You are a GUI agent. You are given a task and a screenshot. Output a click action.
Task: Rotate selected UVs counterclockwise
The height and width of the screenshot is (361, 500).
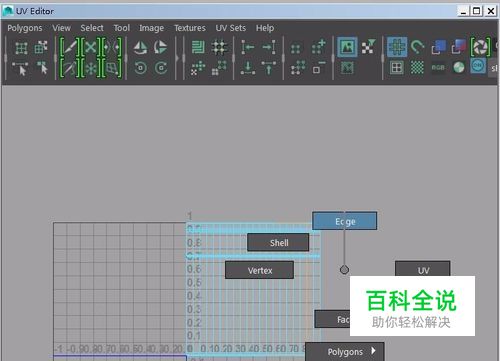pyautogui.click(x=140, y=68)
